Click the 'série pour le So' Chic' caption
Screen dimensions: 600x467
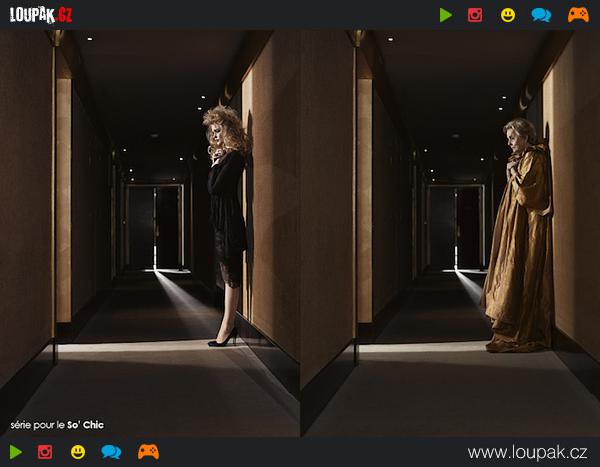coord(57,425)
